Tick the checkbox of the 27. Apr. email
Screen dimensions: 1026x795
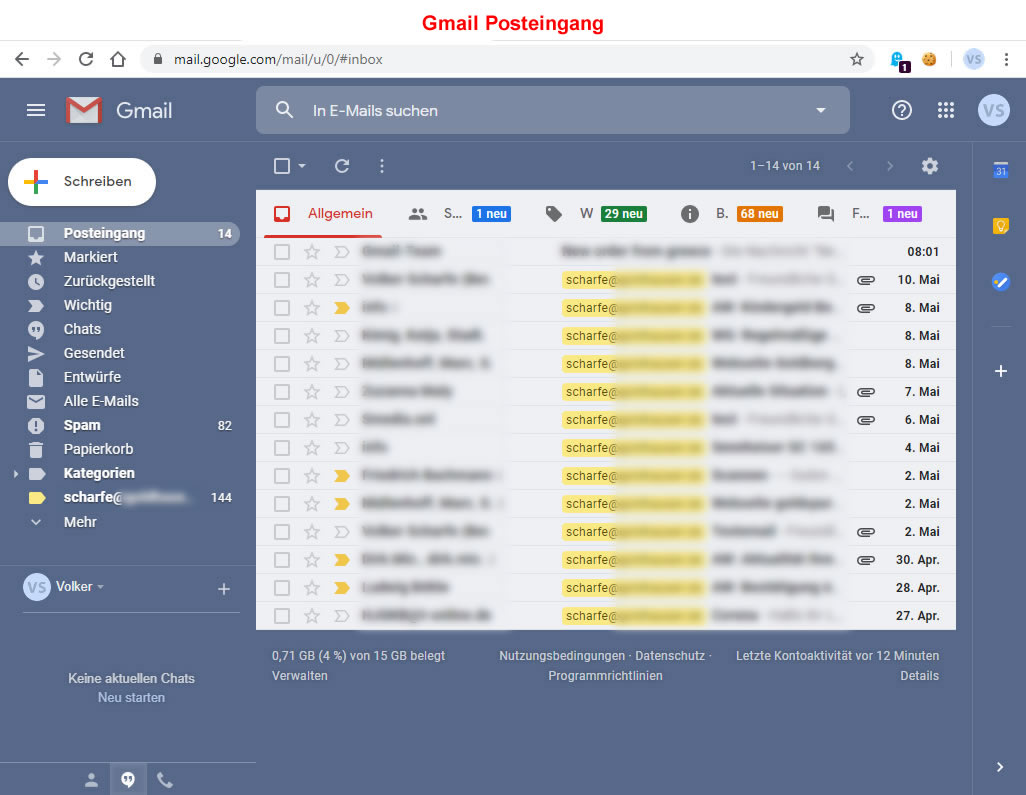pos(282,616)
